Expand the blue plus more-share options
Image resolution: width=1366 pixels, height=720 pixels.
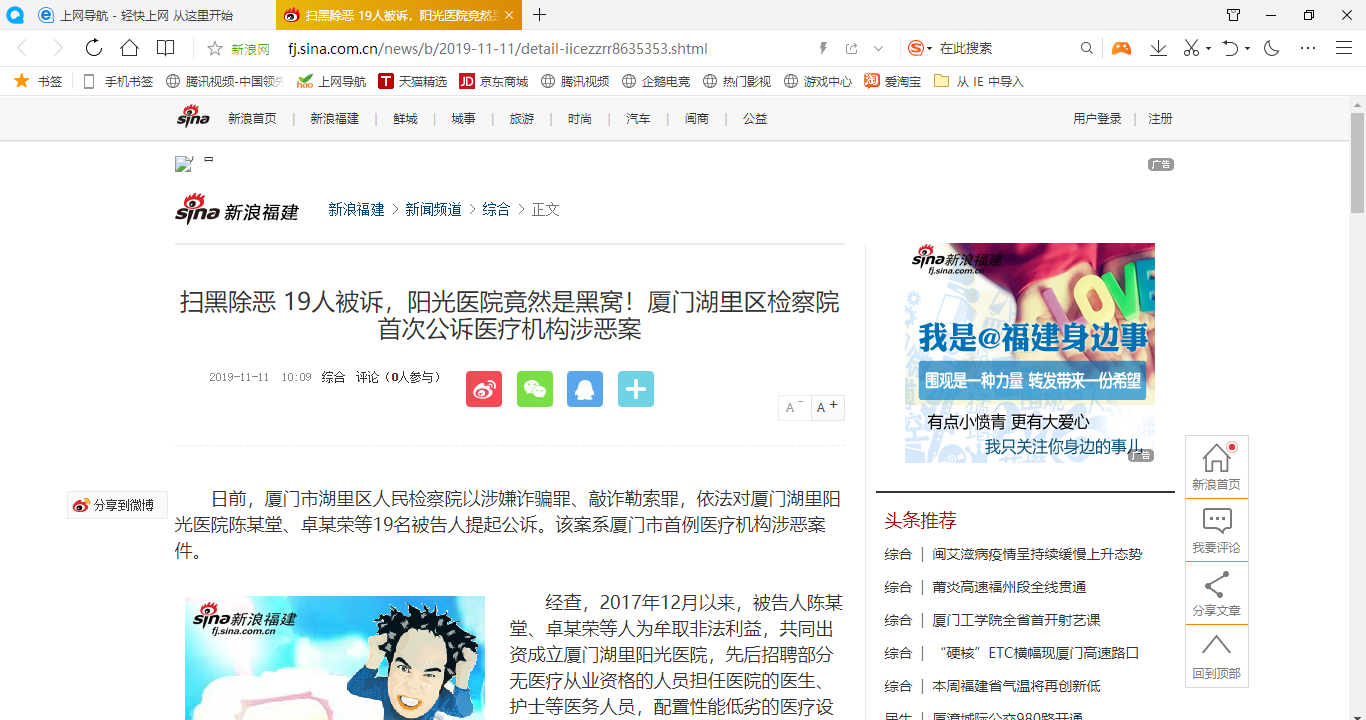tap(636, 389)
